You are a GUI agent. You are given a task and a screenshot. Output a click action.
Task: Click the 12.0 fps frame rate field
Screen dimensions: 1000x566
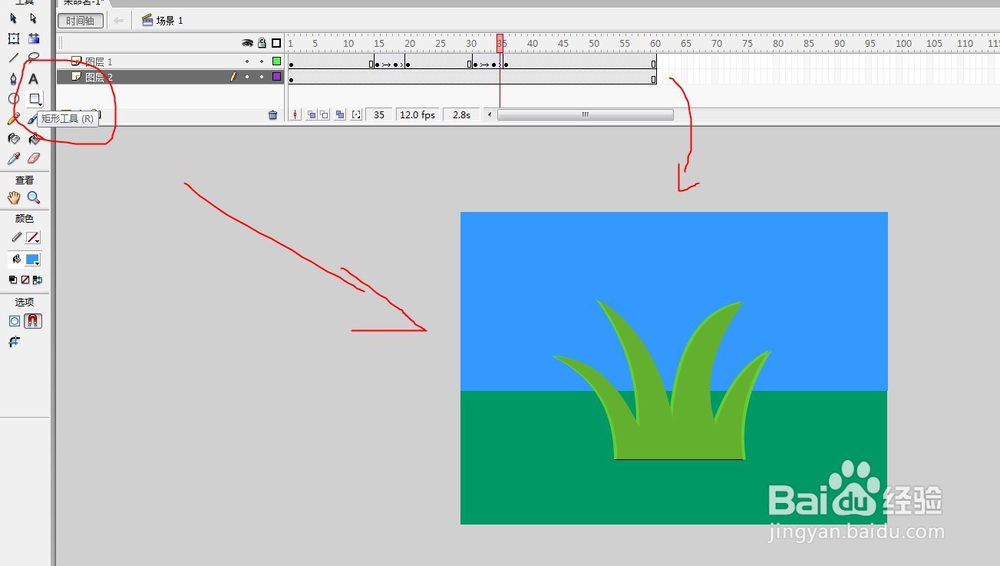417,115
